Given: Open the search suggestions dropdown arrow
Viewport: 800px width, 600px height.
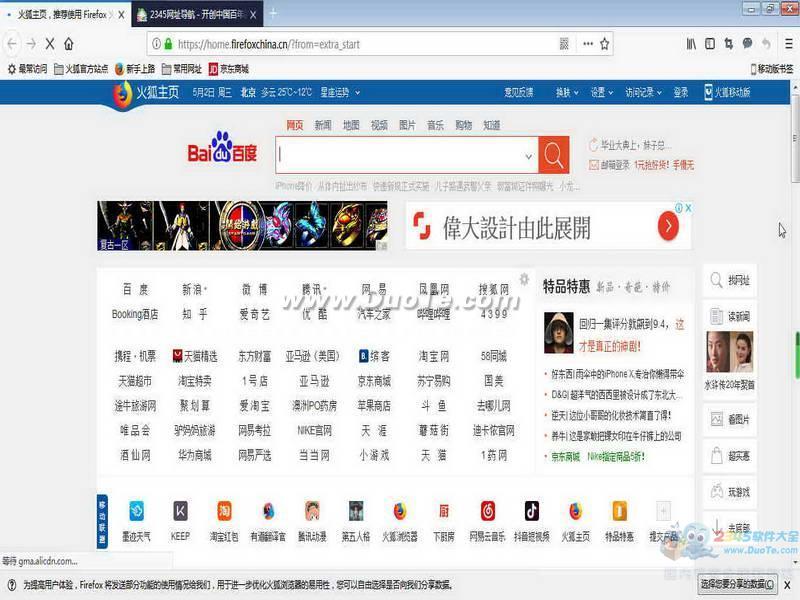Looking at the screenshot, I should point(529,156).
